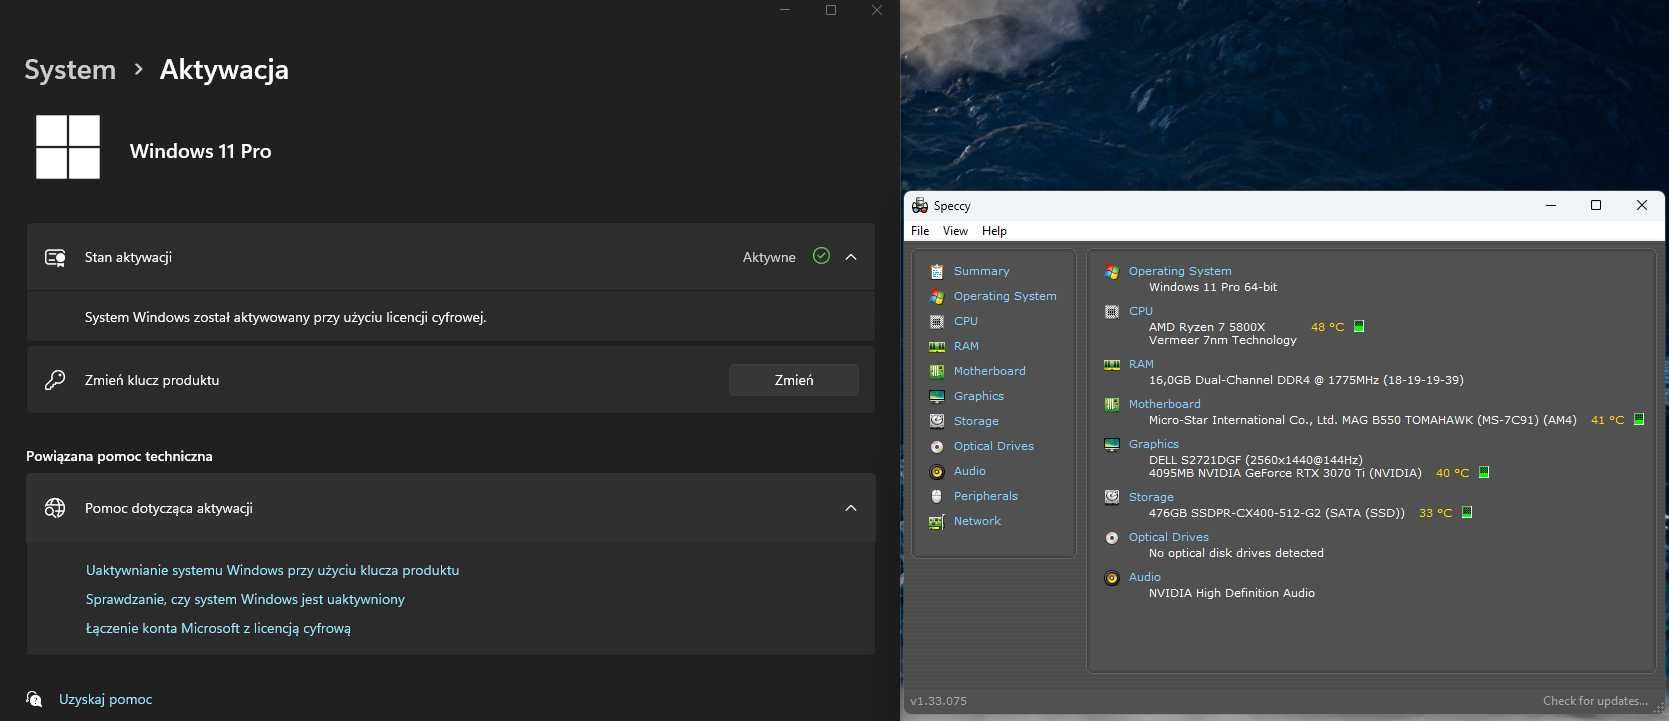Open link Łączenie konta Microsoft z licencją cyfrową

[218, 628]
